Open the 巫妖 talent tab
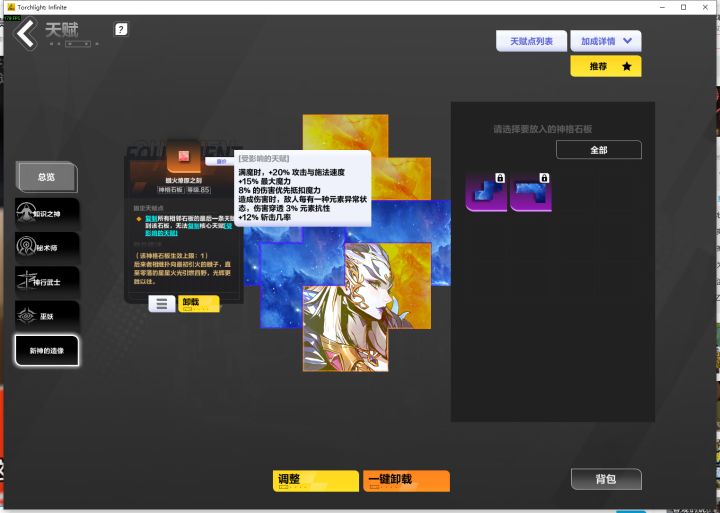The height and width of the screenshot is (513, 720). [x=47, y=316]
